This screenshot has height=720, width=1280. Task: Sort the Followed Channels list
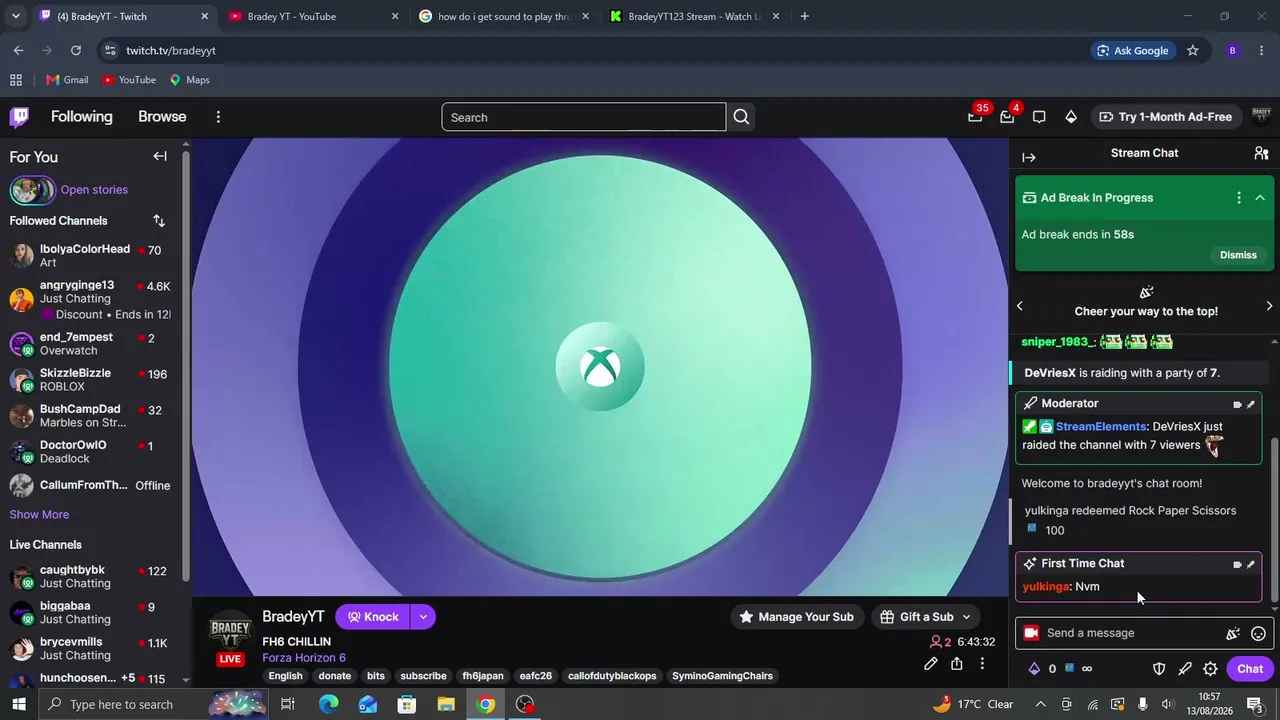(x=159, y=221)
